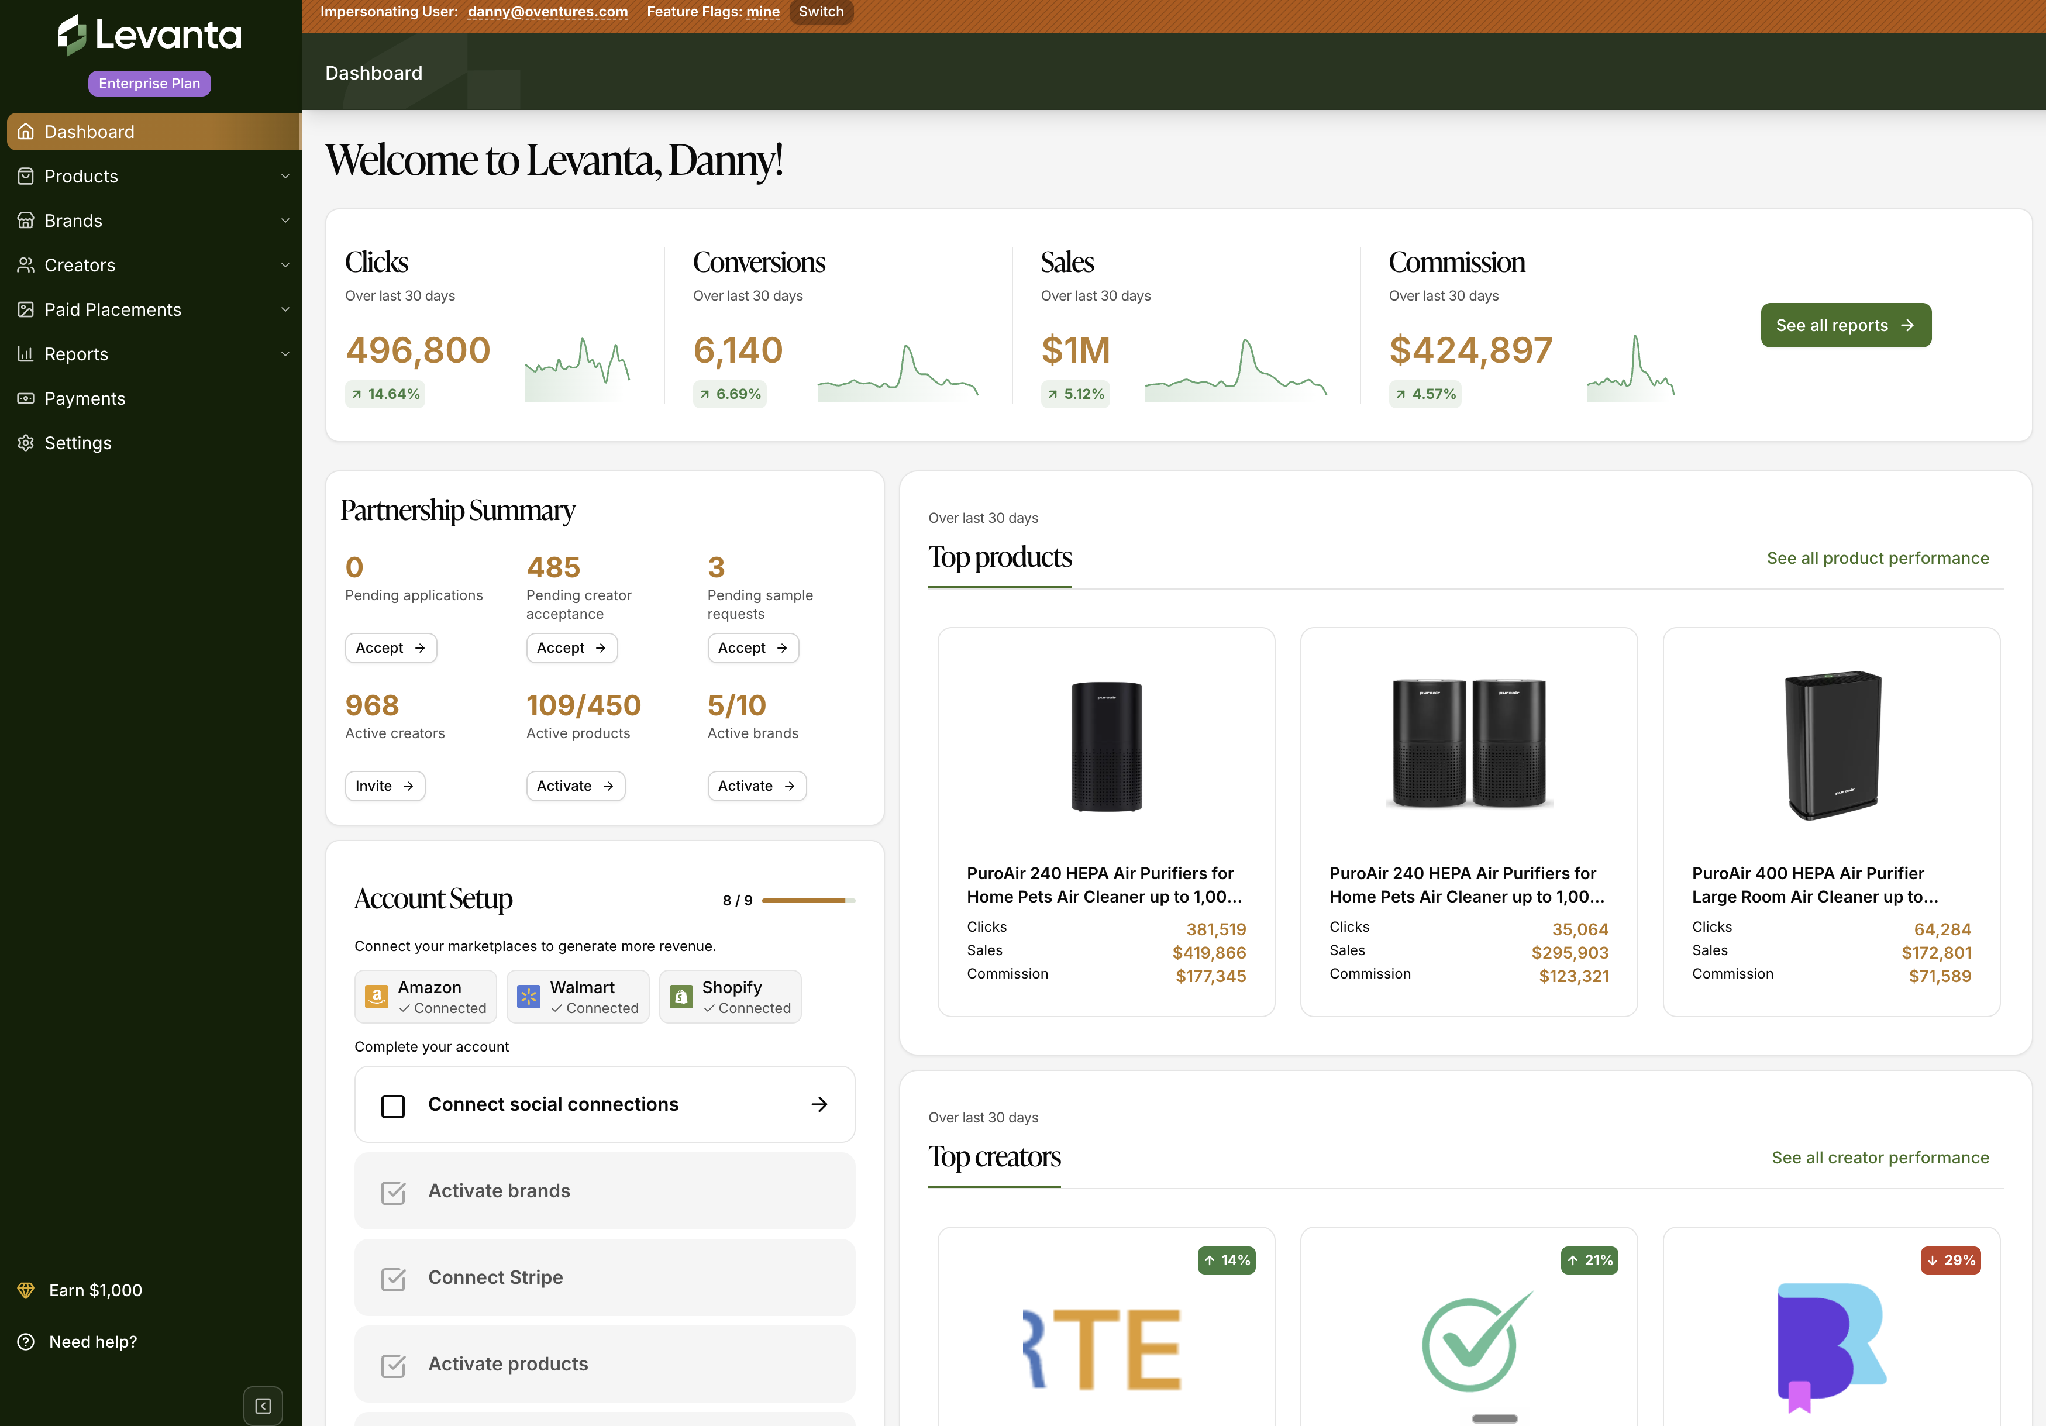
Task: Expand the Paid Placements menu chevron
Action: 285,310
